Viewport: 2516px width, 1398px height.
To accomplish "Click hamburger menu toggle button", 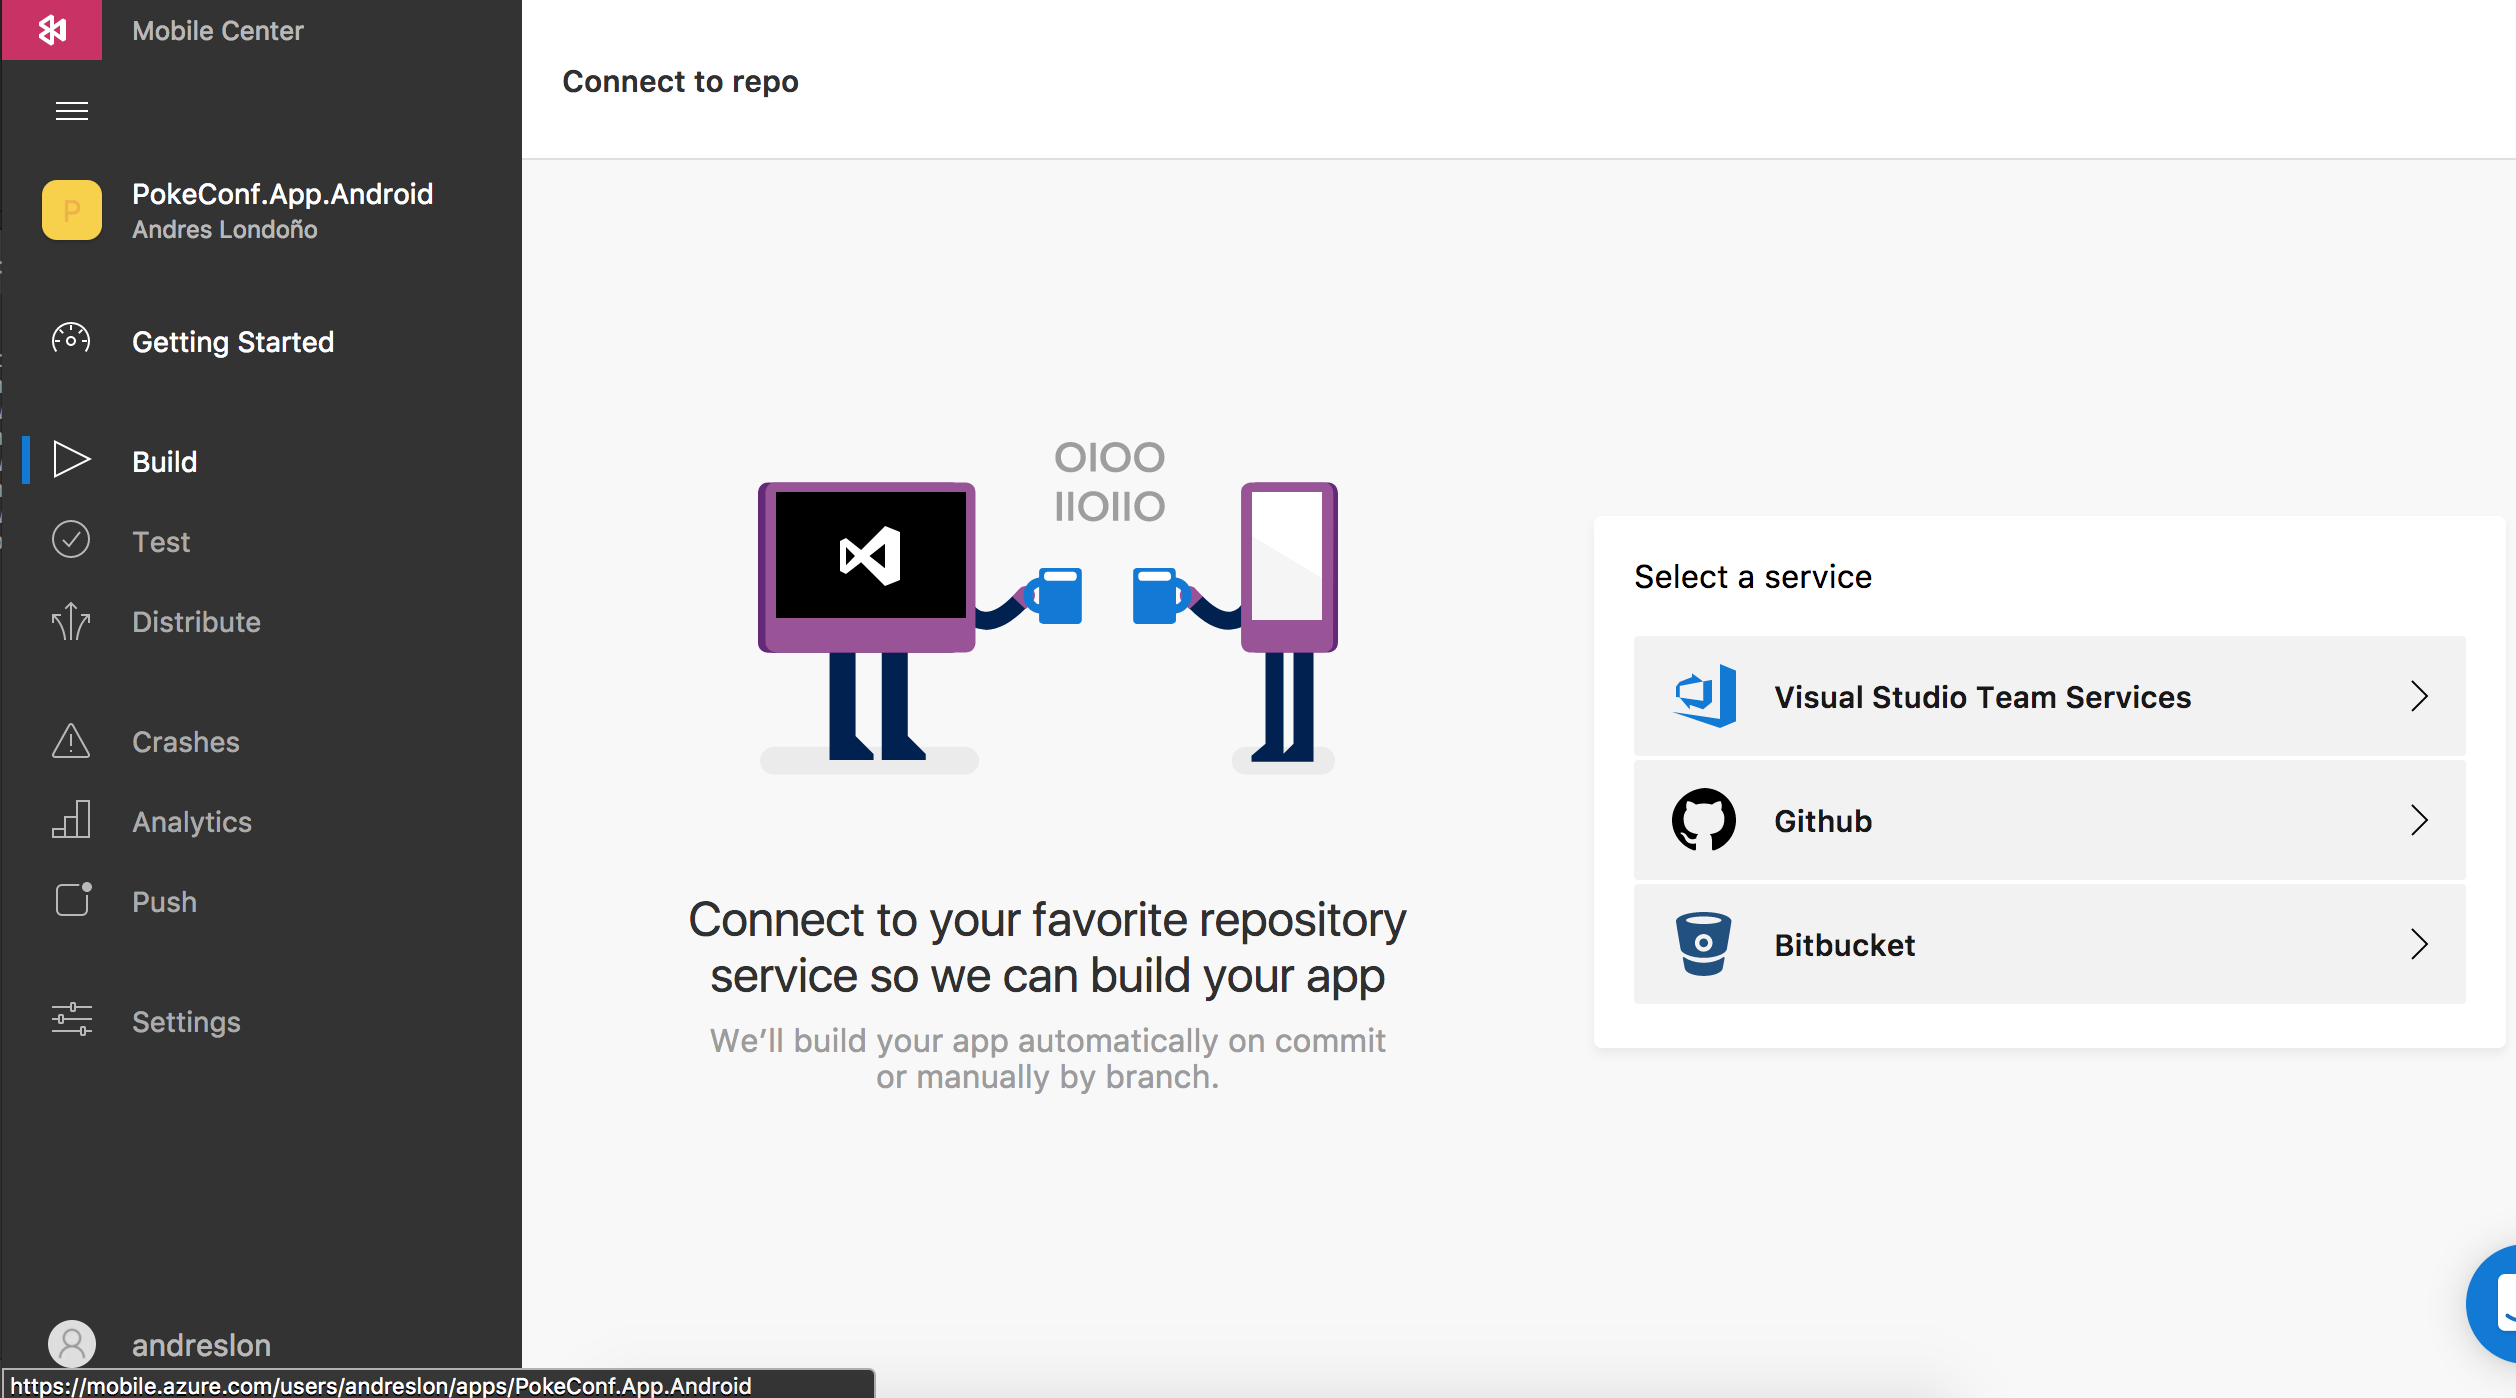I will point(72,110).
